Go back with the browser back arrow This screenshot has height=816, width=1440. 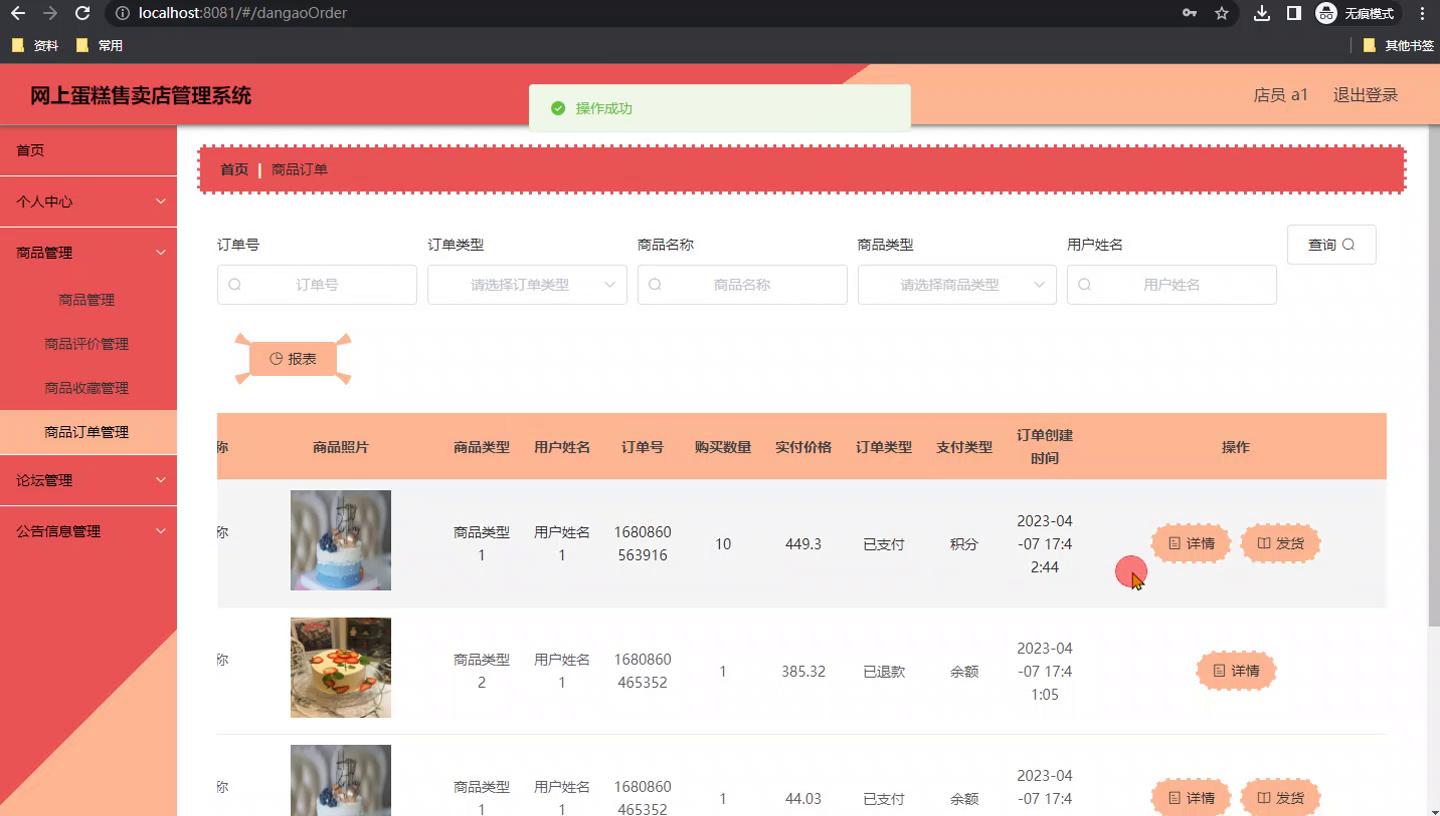18,14
